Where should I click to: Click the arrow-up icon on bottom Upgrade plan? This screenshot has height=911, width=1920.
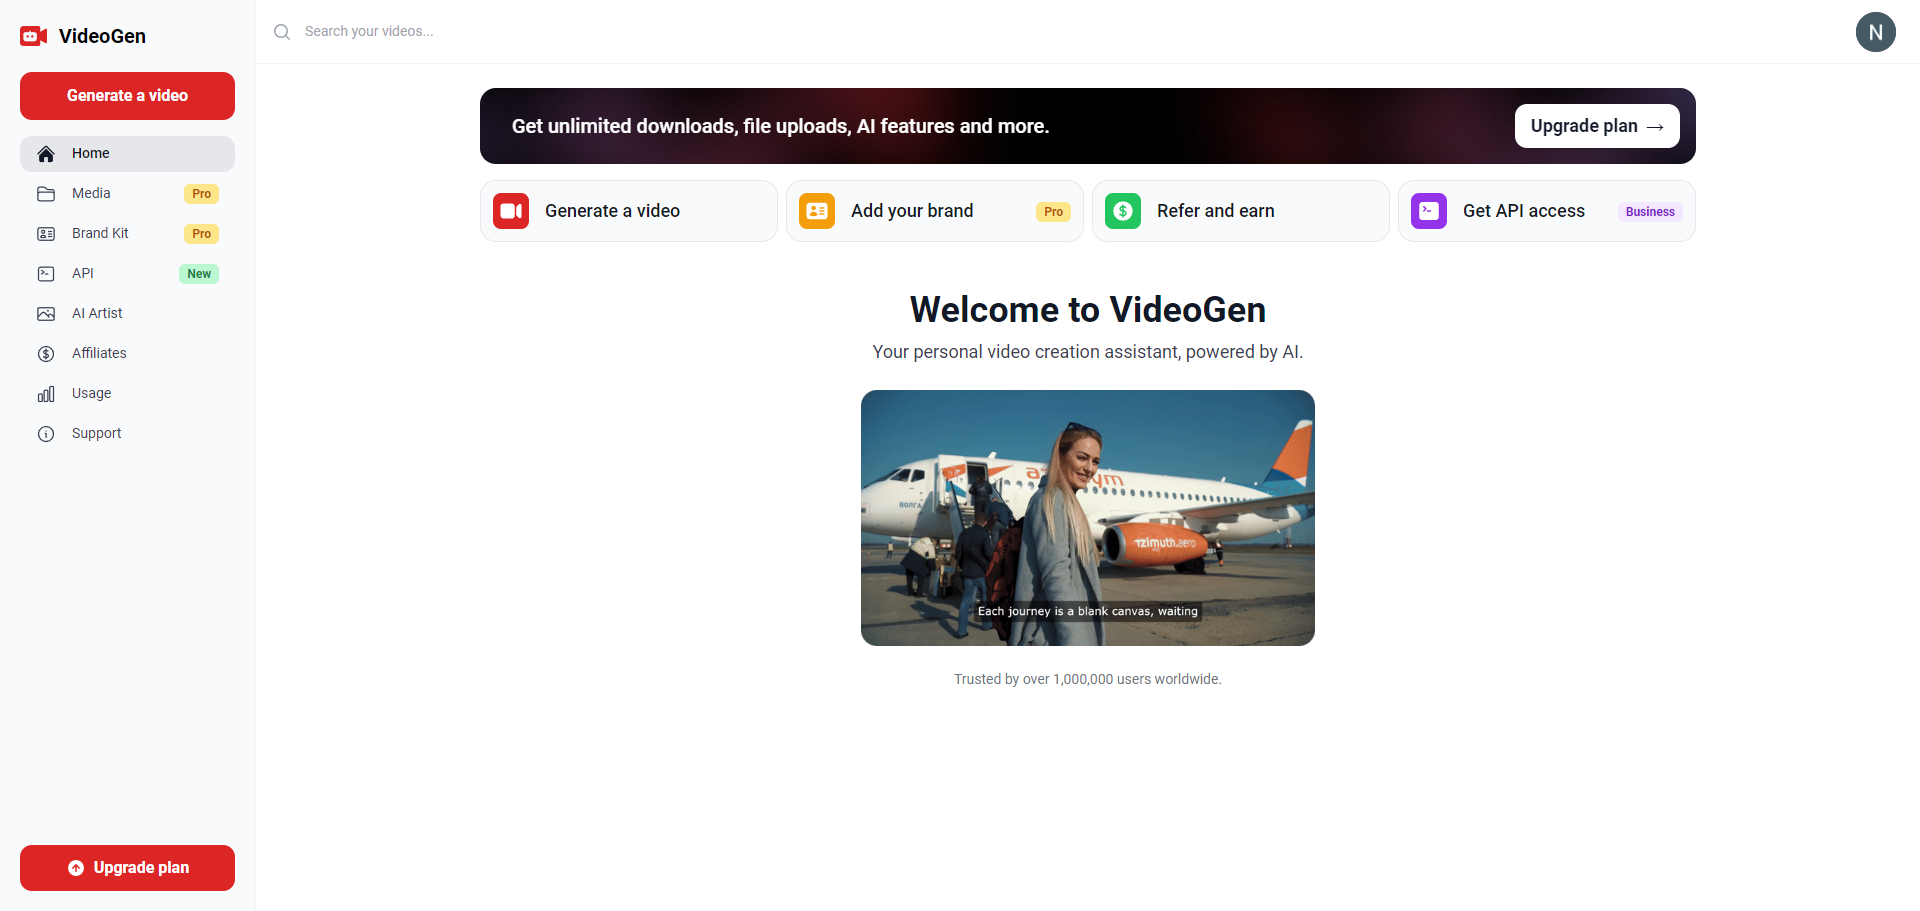(76, 868)
